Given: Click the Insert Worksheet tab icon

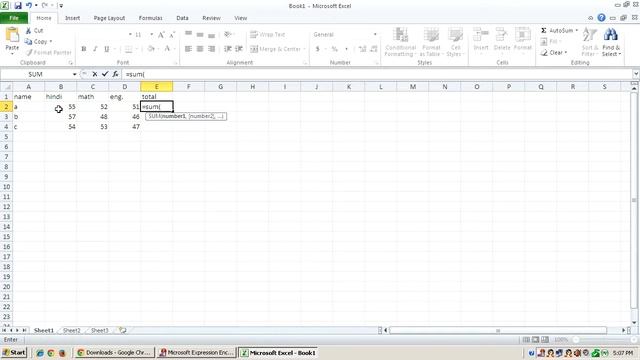Looking at the screenshot, I should 122,330.
